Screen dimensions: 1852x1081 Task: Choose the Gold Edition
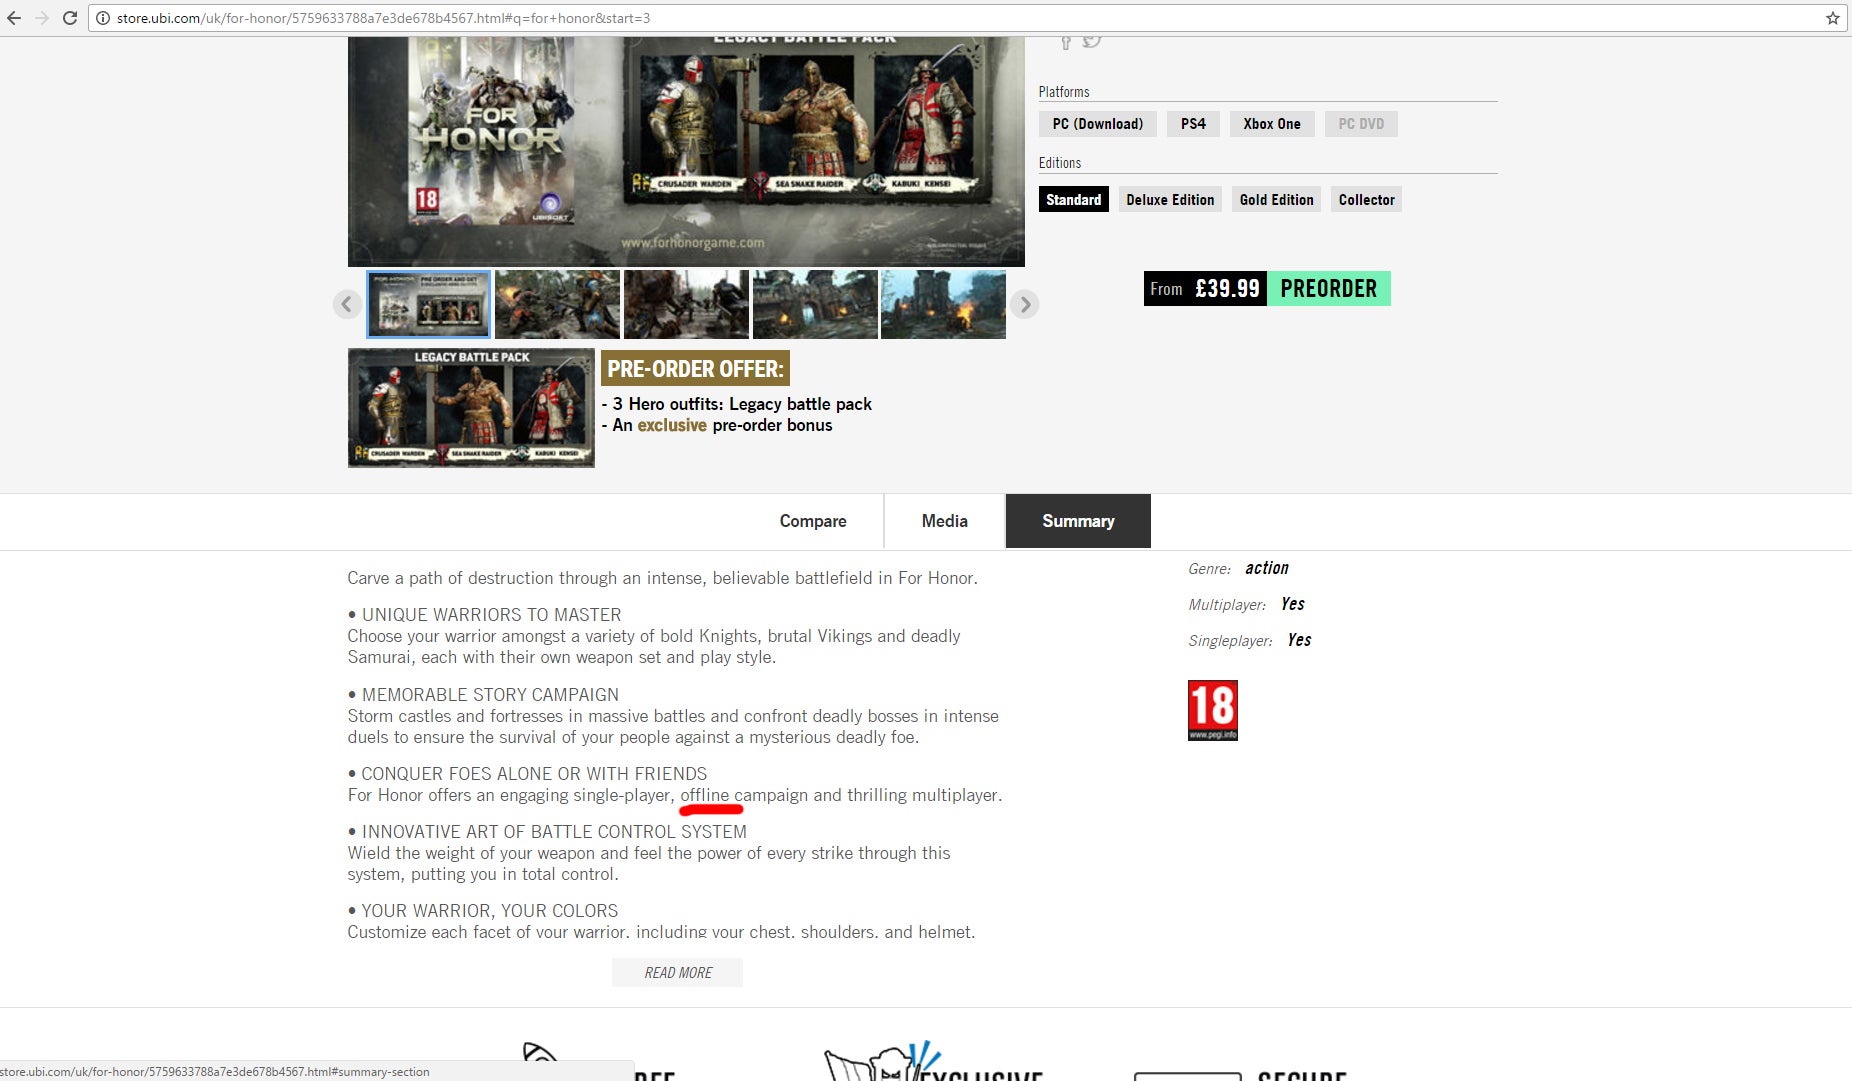(1277, 200)
